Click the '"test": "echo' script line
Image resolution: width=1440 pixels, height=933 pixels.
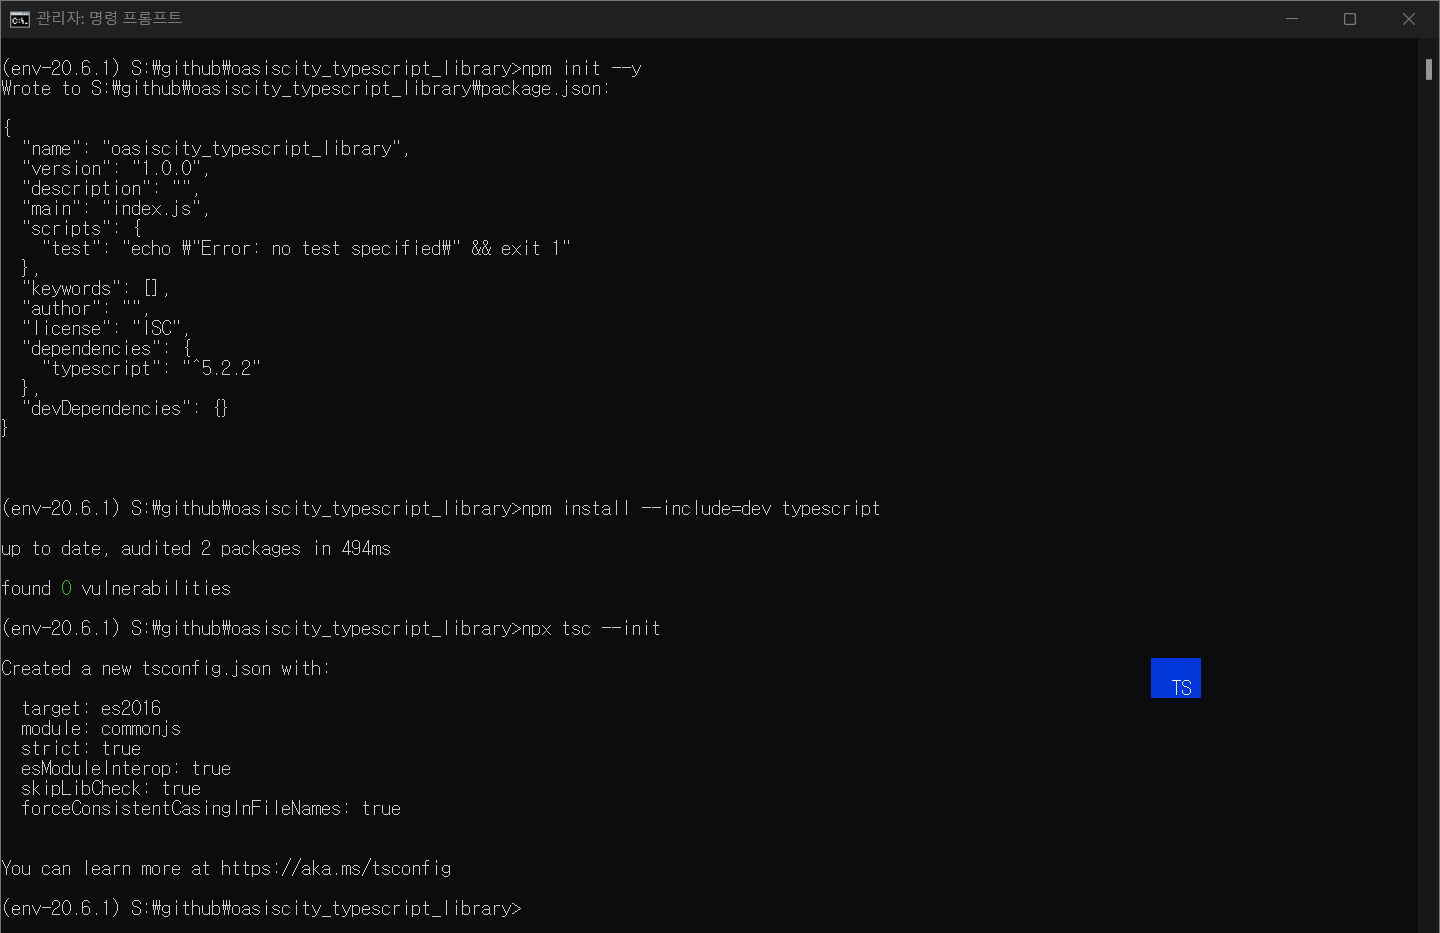[306, 248]
